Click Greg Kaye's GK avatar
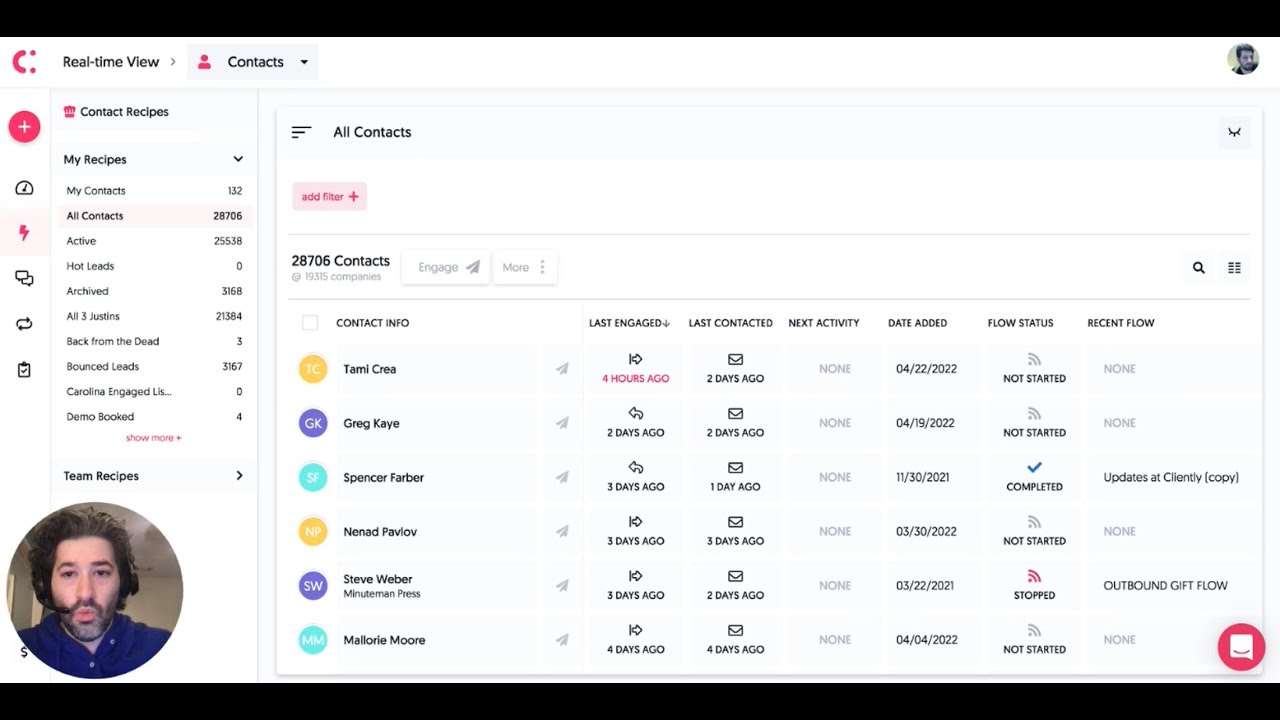This screenshot has height=720, width=1280. point(313,423)
